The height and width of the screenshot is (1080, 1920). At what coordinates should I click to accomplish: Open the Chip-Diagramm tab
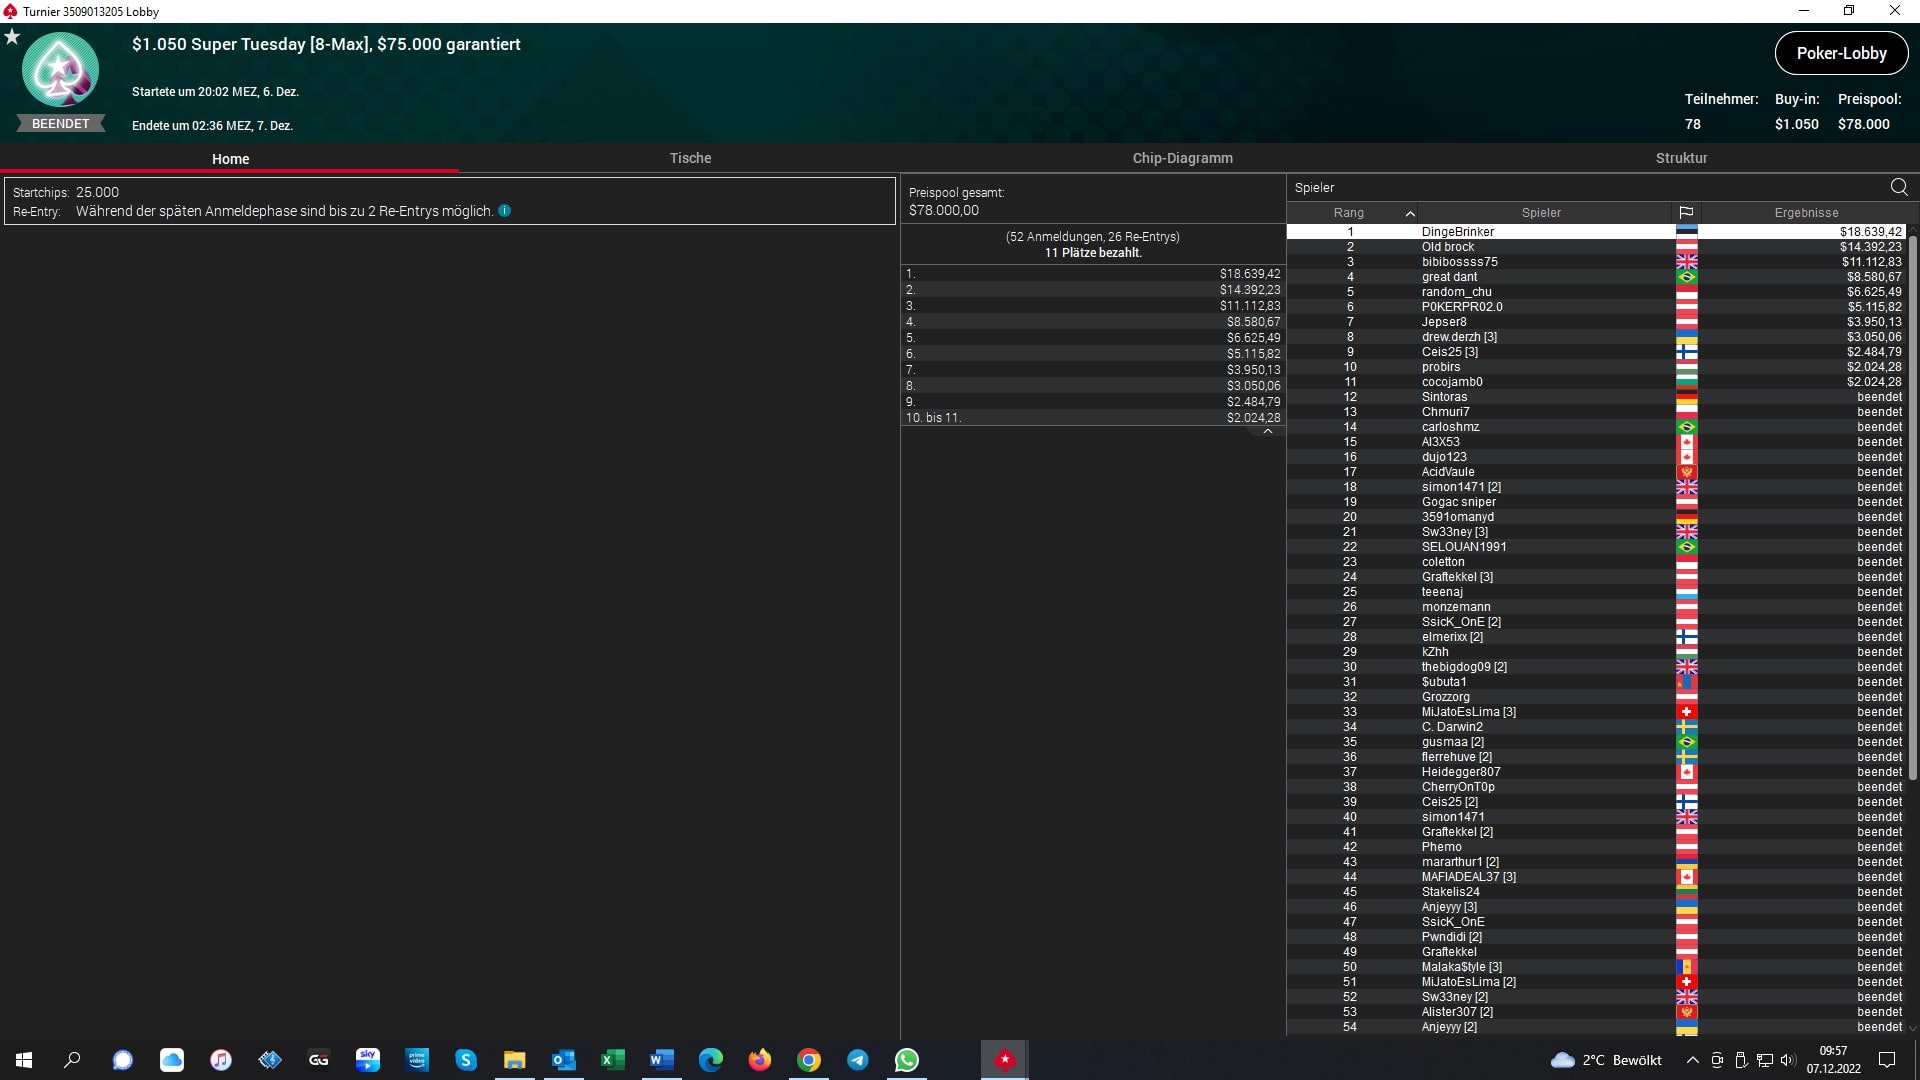click(1182, 158)
